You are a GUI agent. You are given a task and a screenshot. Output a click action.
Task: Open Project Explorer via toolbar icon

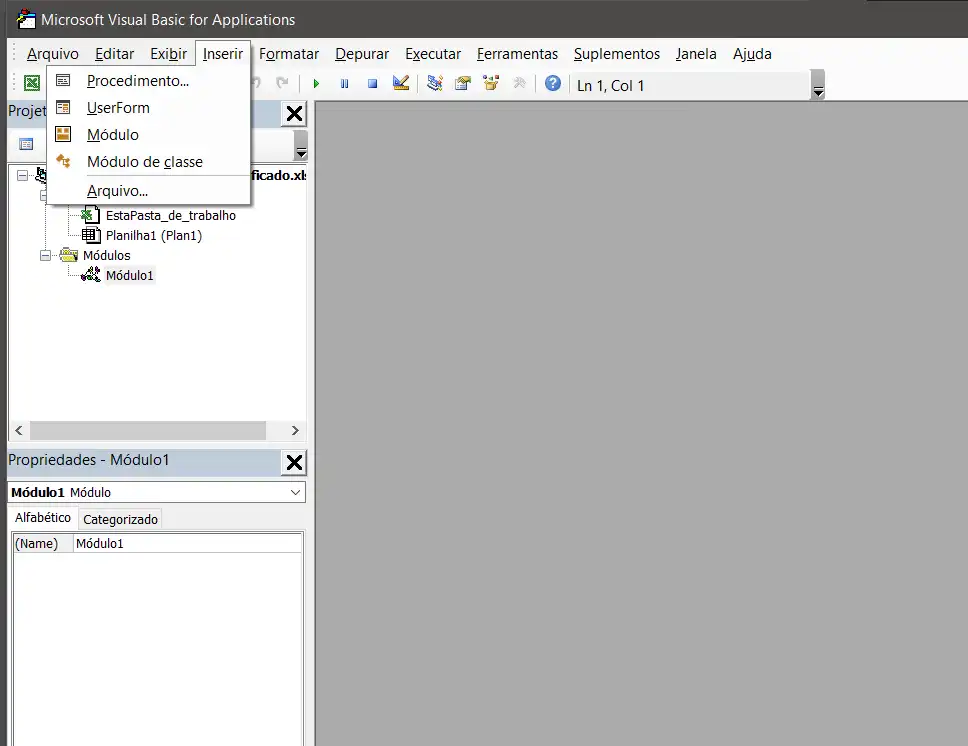pos(435,84)
